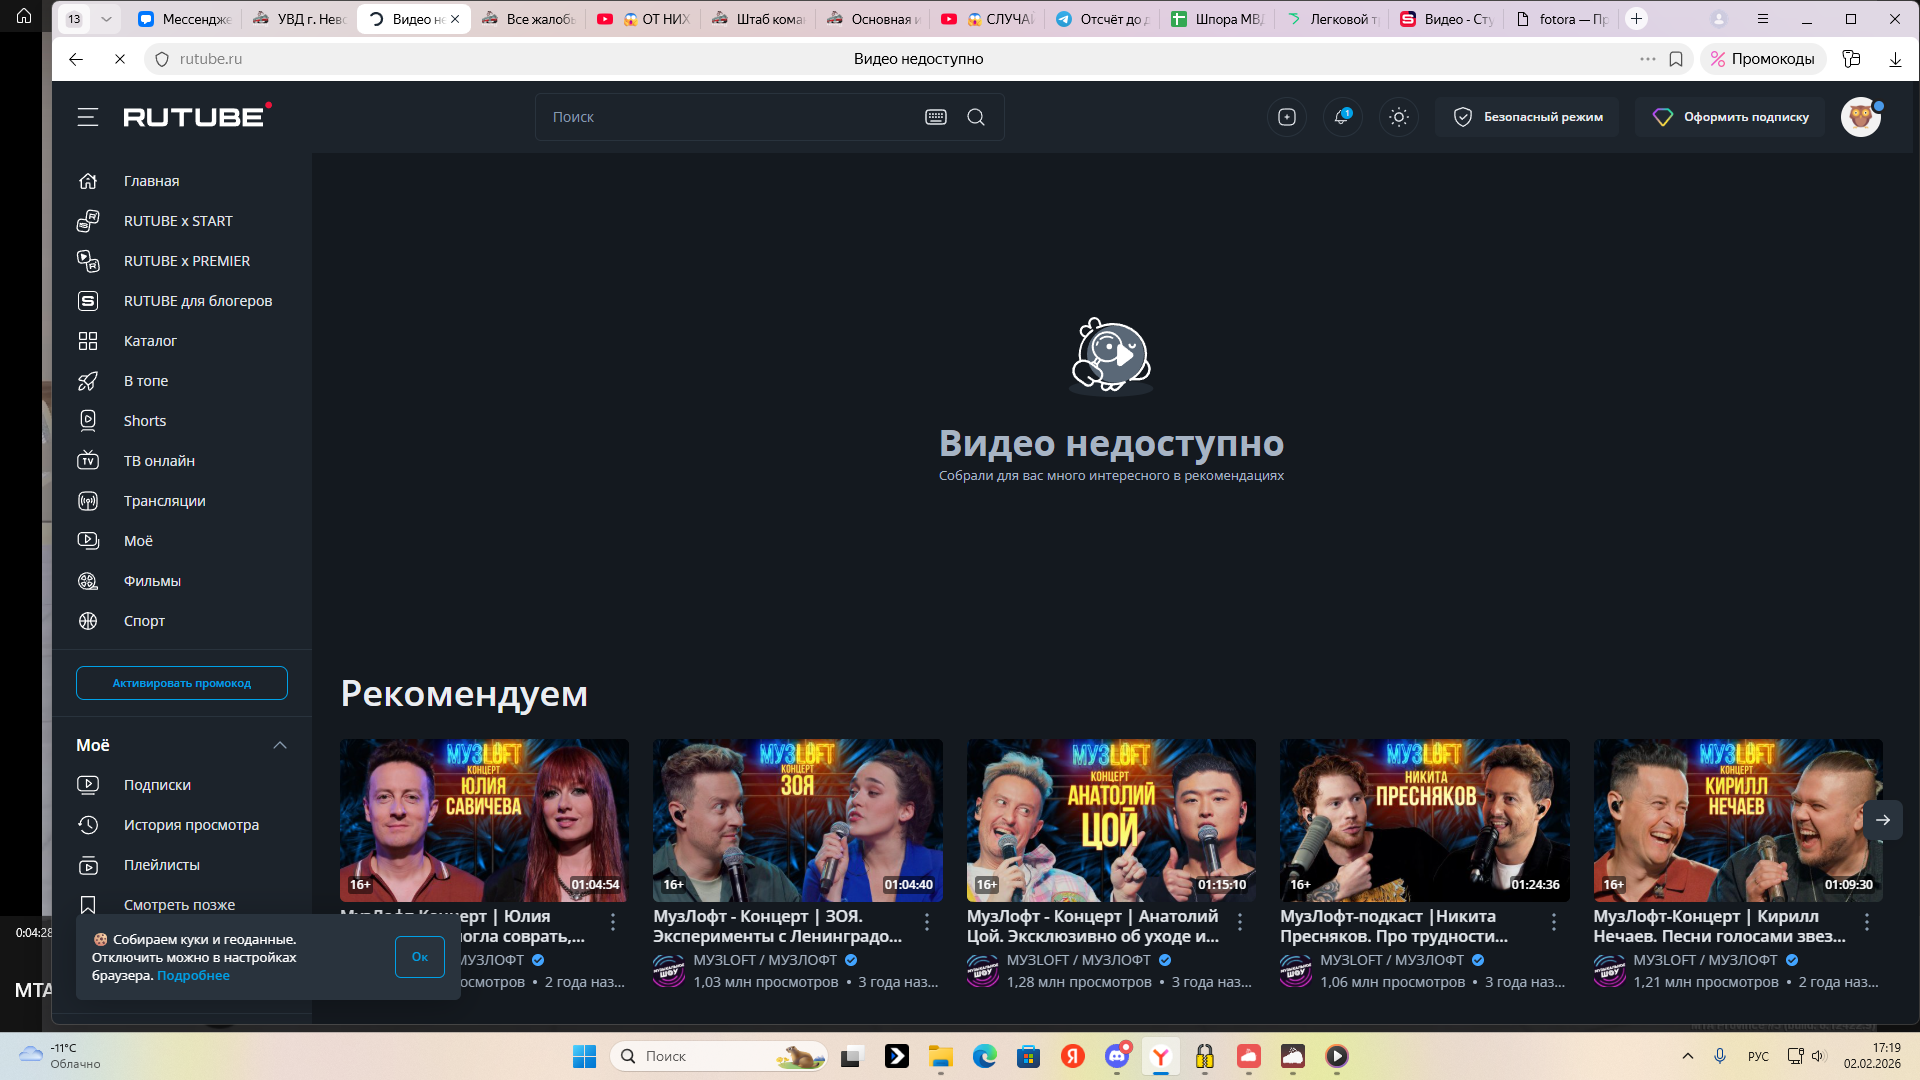Open Каталог in the sidebar menu
Screen dimensions: 1920x1080
coord(150,341)
